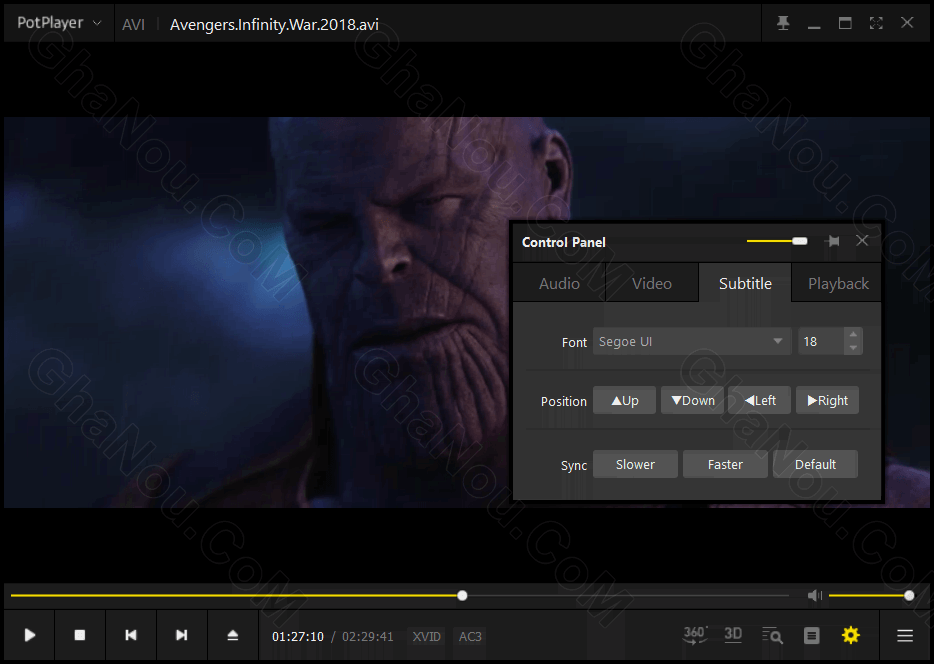
Task: Click the seek bar playhead
Action: [462, 596]
